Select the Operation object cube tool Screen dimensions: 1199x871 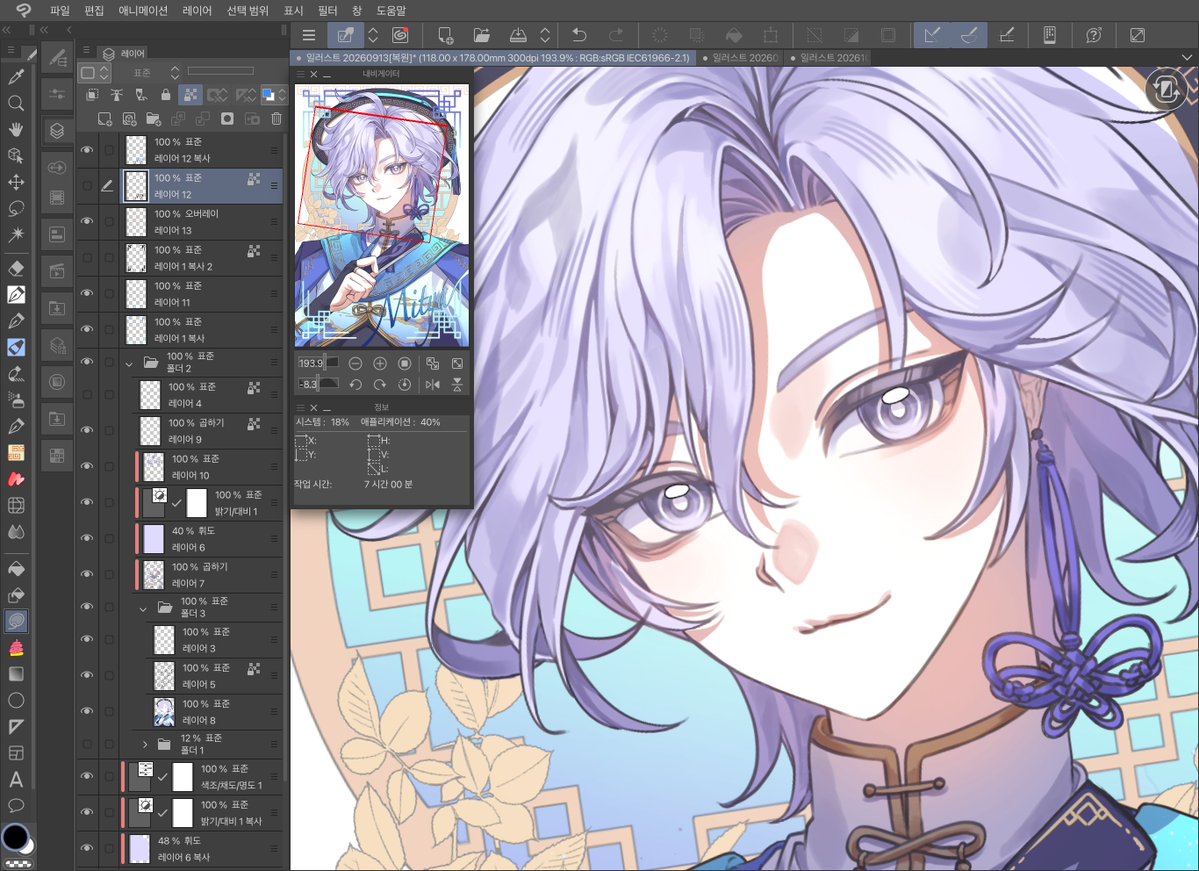point(15,155)
